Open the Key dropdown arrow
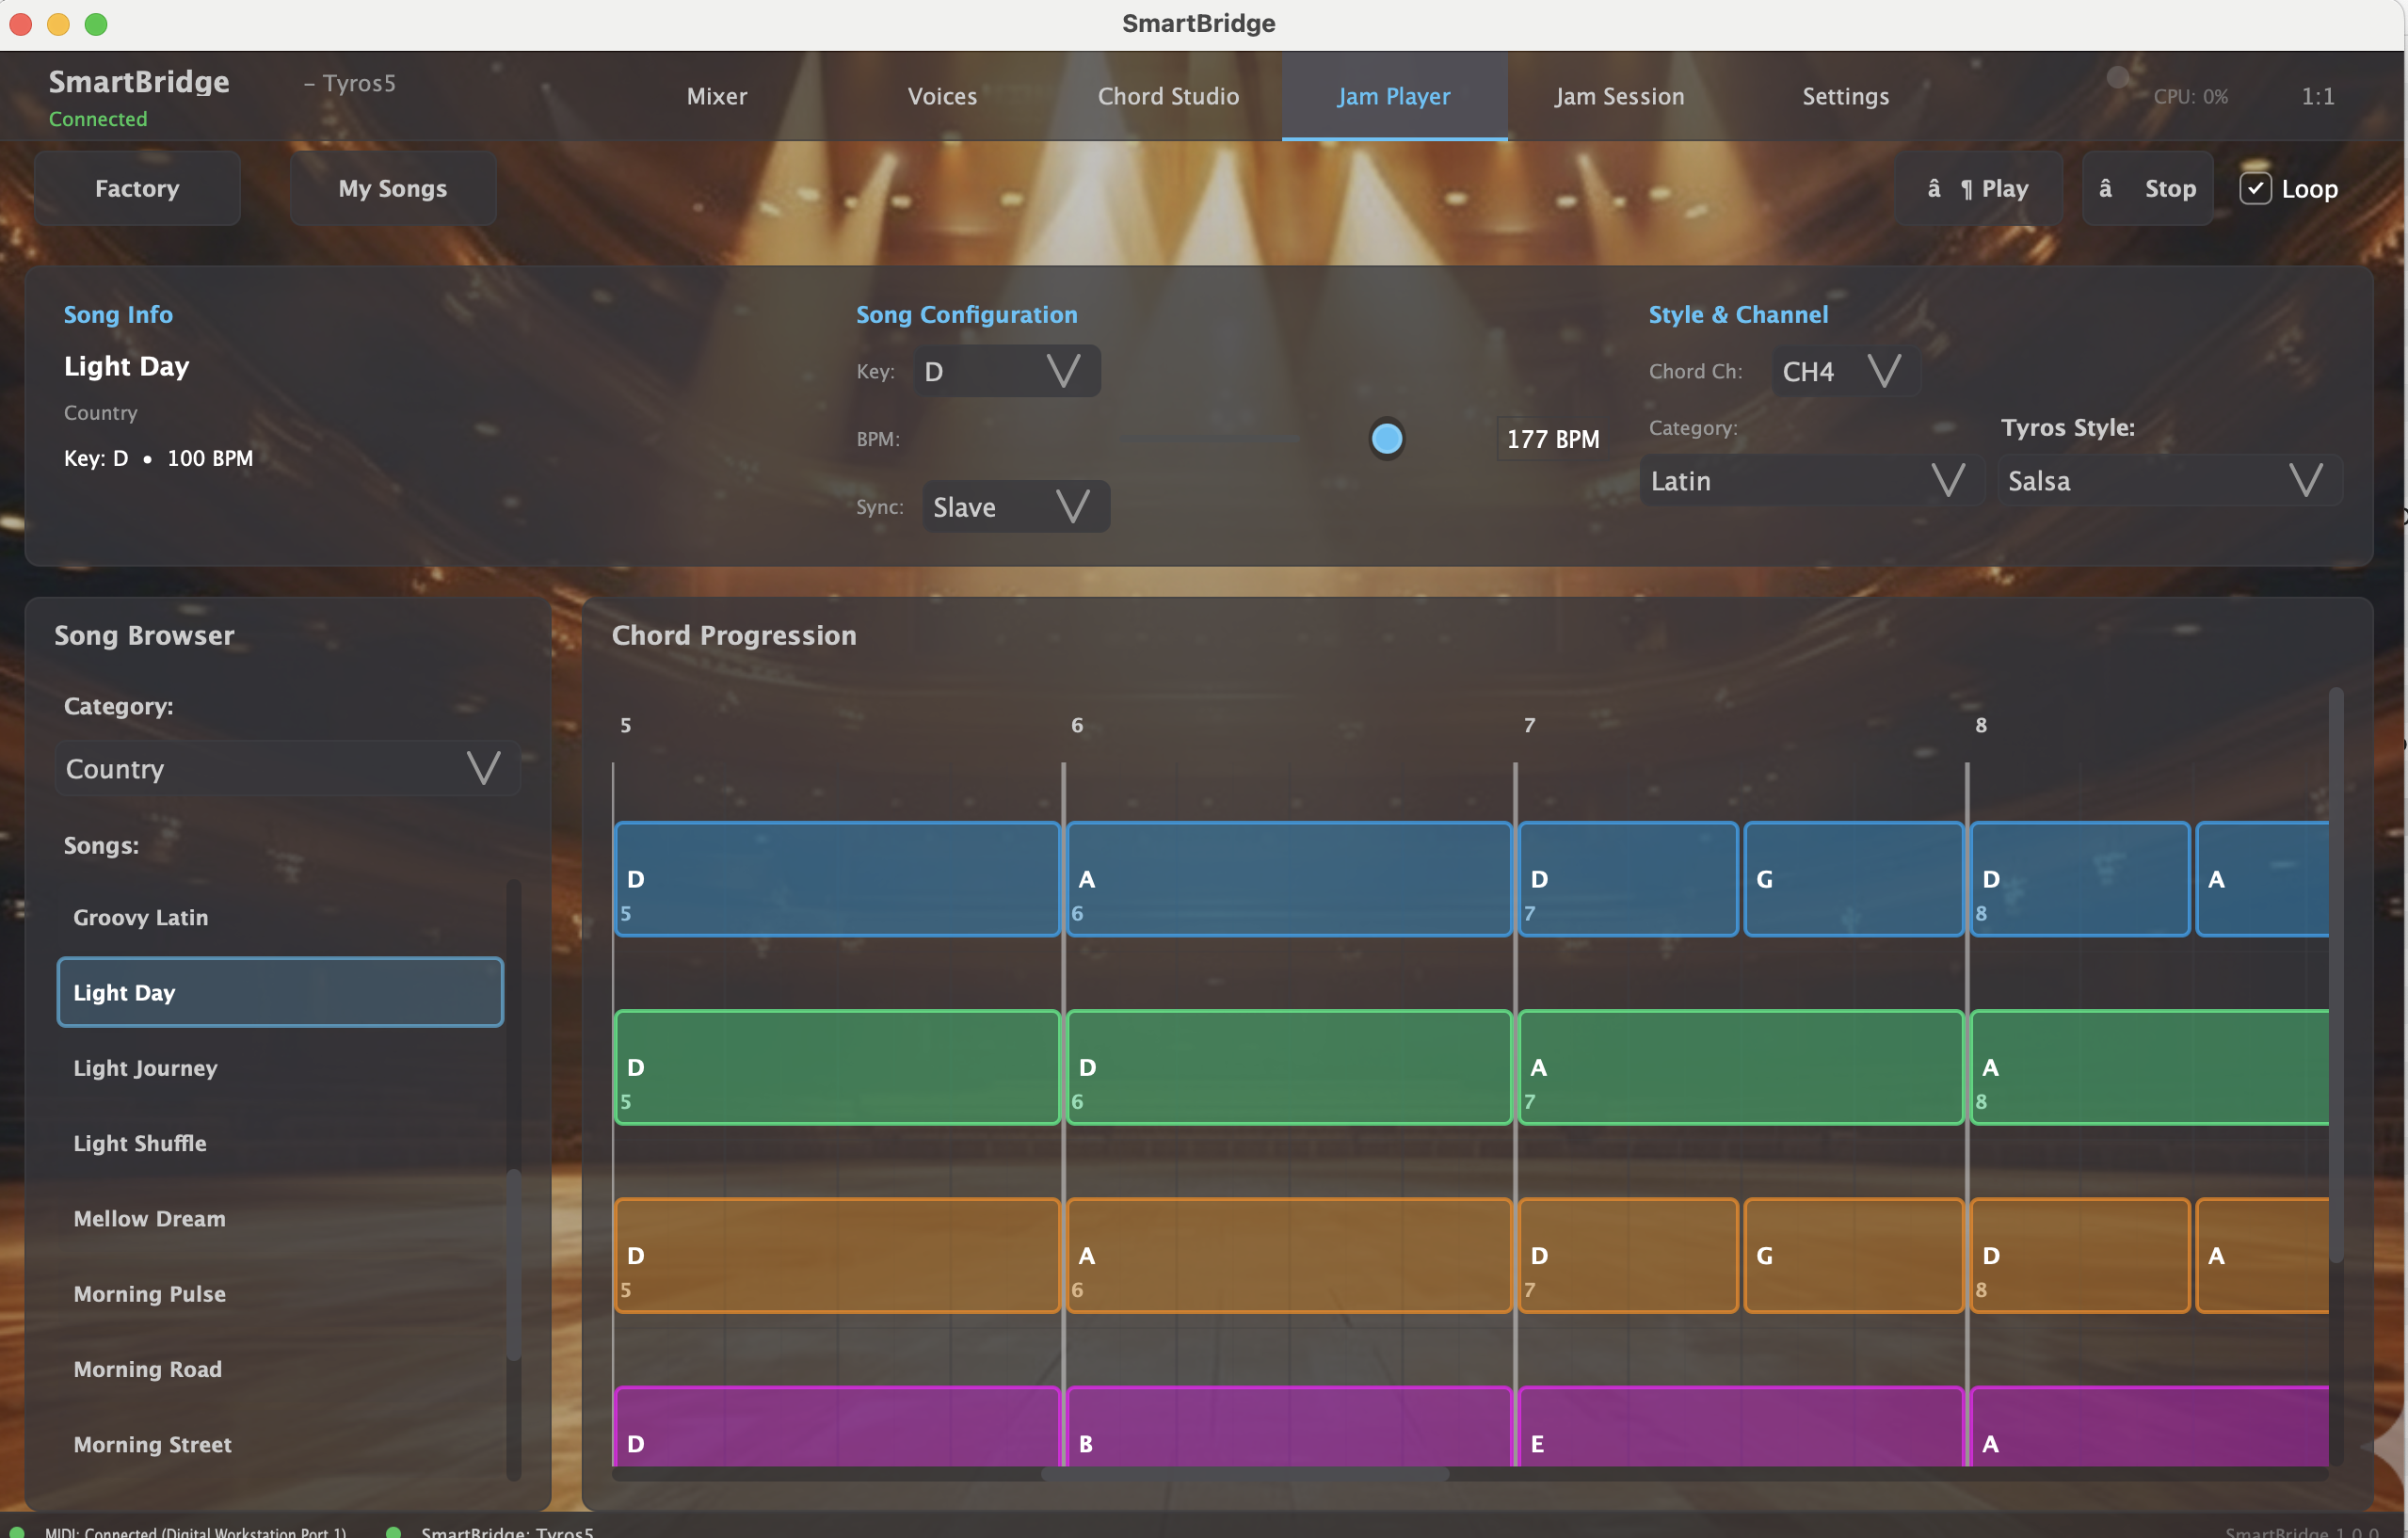Viewport: 2408px width, 1538px height. click(1063, 371)
